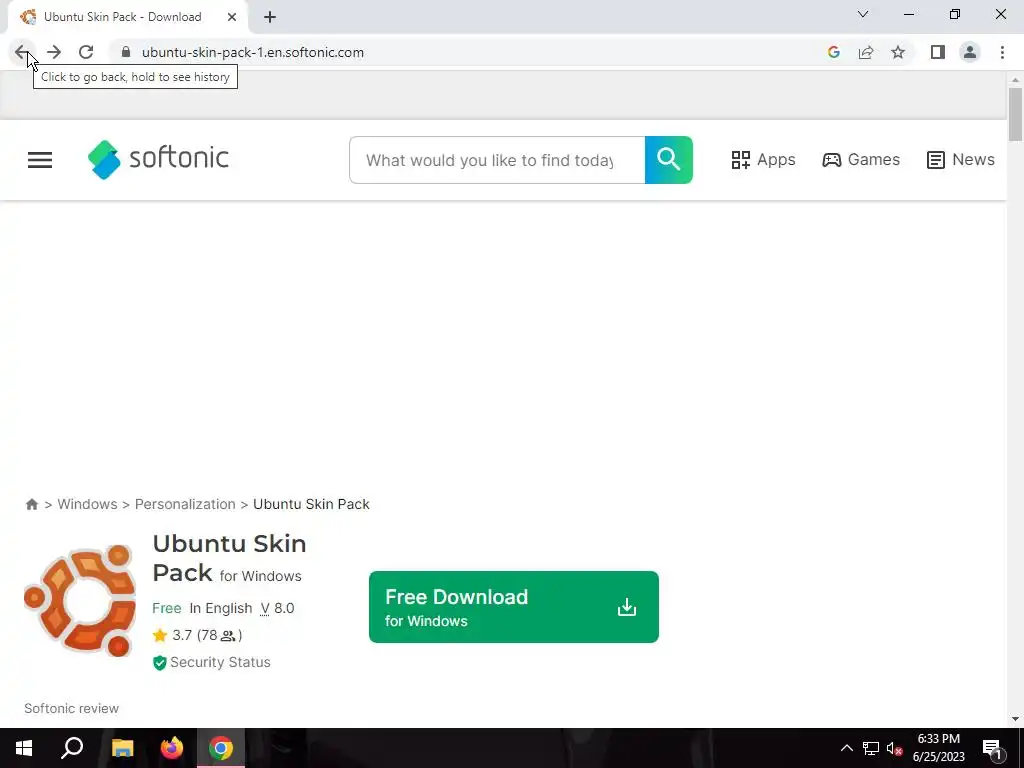Click the muted volume tray icon

[x=895, y=748]
